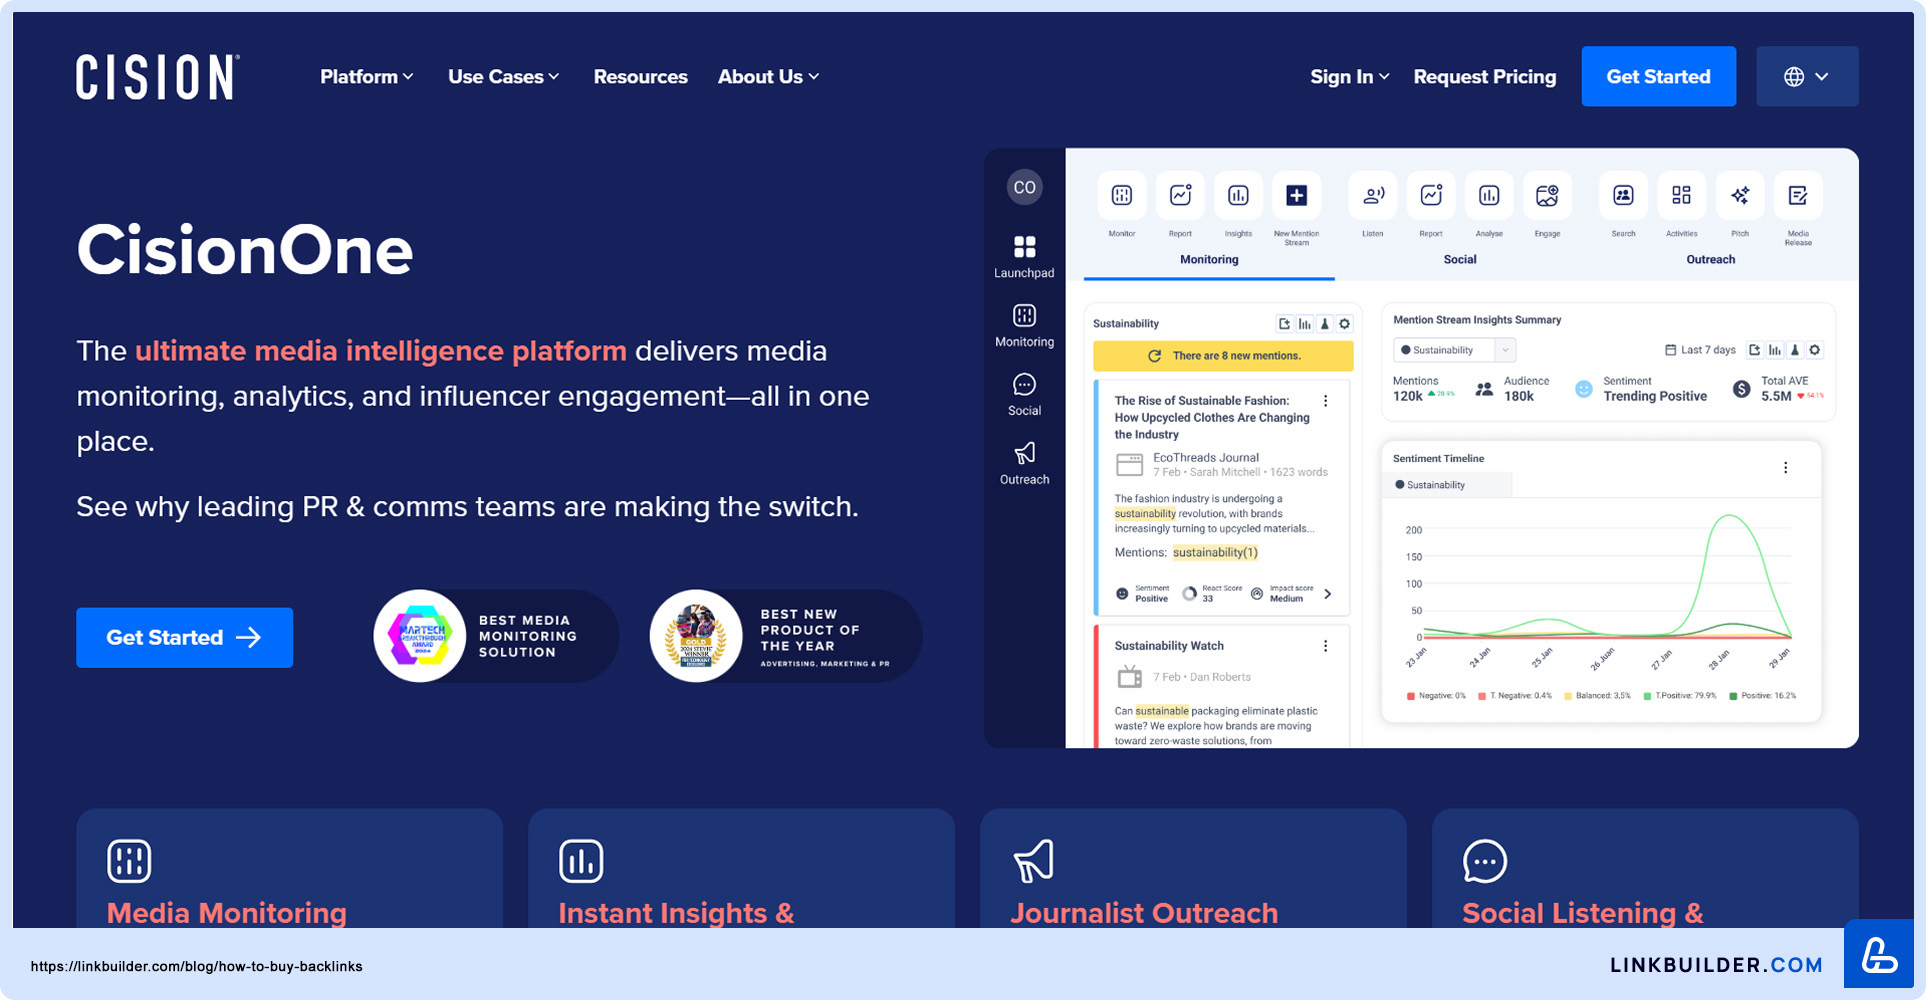1926x1000 pixels.
Task: Open Monitoring in the sidebar
Action: 1024,325
